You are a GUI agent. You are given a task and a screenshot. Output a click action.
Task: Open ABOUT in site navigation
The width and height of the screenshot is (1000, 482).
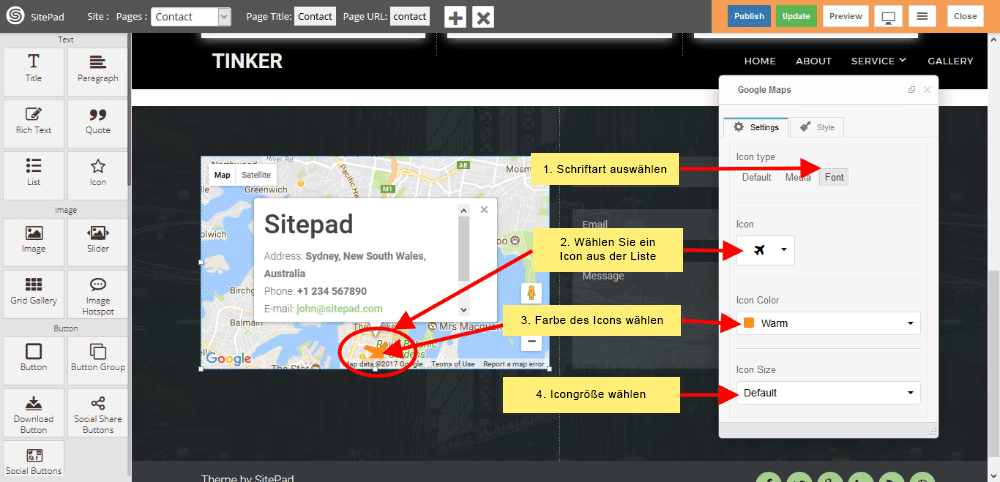coord(813,61)
